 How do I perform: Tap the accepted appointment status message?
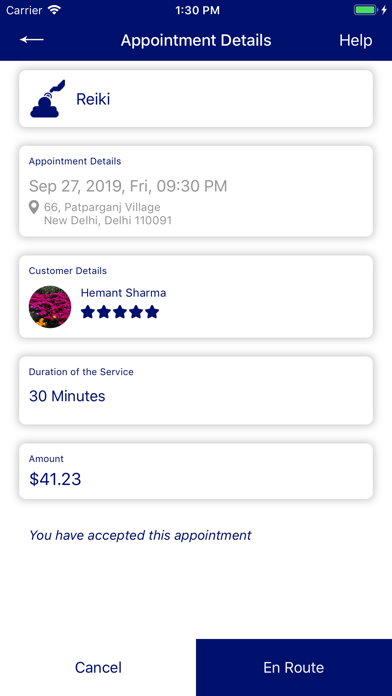(x=140, y=535)
